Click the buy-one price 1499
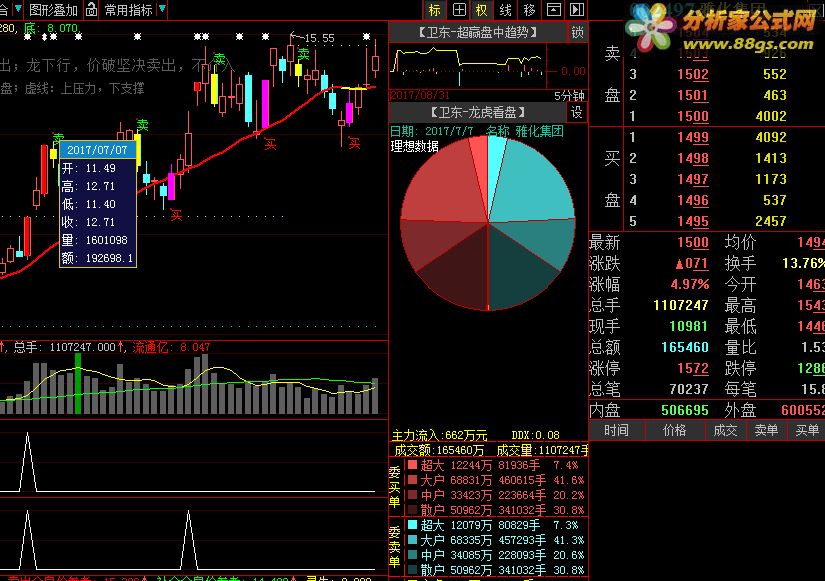Viewport: 825px width, 581px height. pyautogui.click(x=693, y=137)
